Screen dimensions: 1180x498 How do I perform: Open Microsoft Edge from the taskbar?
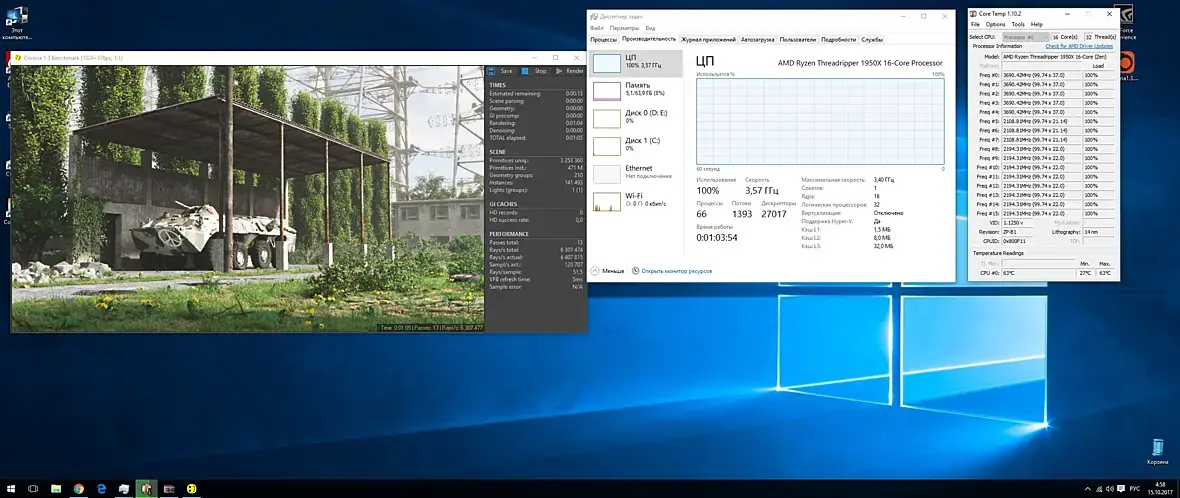point(101,489)
